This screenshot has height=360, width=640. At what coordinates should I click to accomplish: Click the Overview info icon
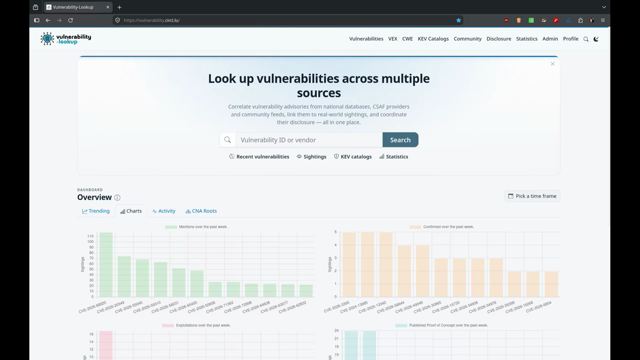click(117, 198)
